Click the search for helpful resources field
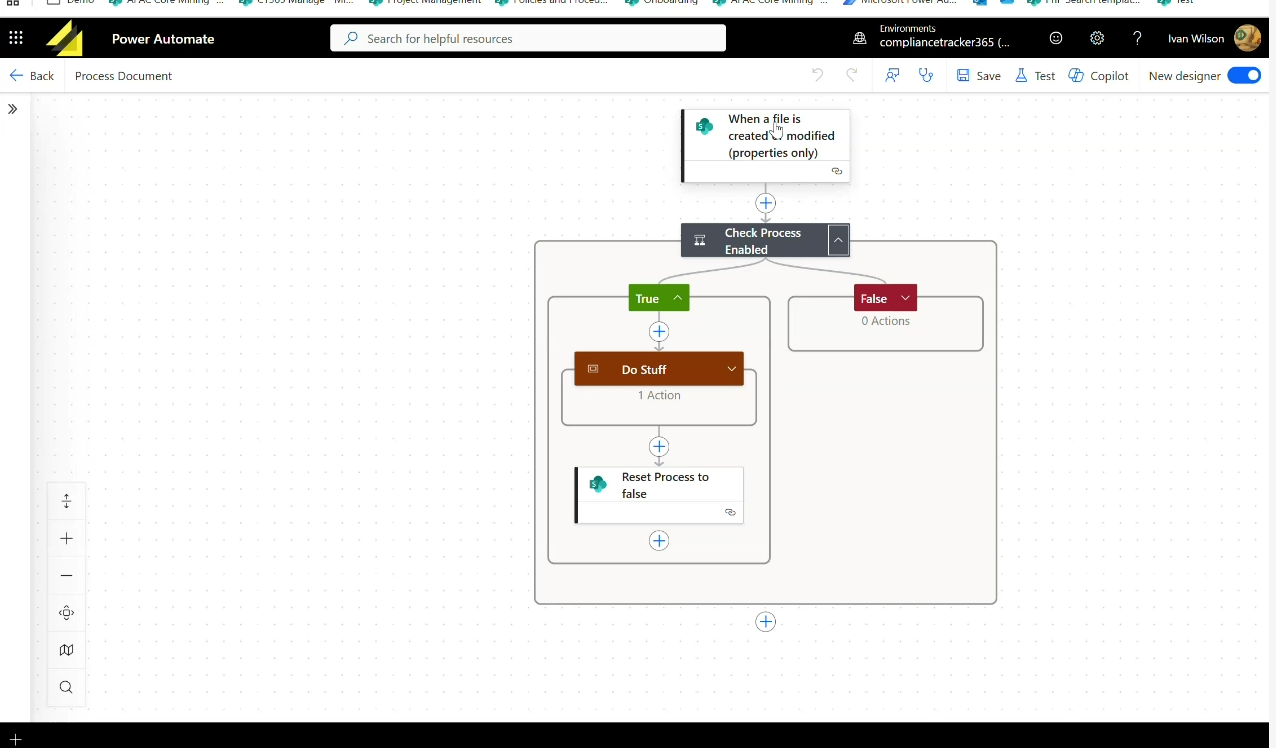The height and width of the screenshot is (748, 1276). coord(528,39)
